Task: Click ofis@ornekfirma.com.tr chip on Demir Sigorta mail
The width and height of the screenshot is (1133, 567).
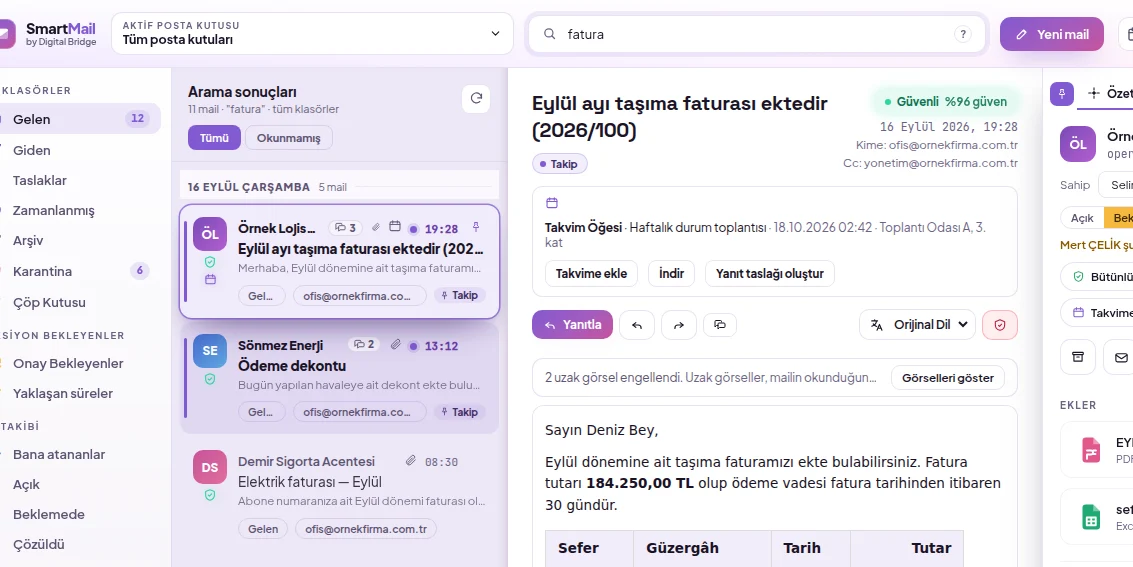Action: pyautogui.click(x=366, y=529)
